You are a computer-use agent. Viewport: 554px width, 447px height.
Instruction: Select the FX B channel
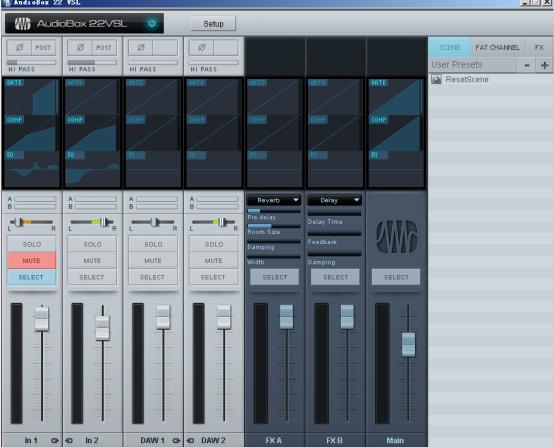(x=335, y=277)
